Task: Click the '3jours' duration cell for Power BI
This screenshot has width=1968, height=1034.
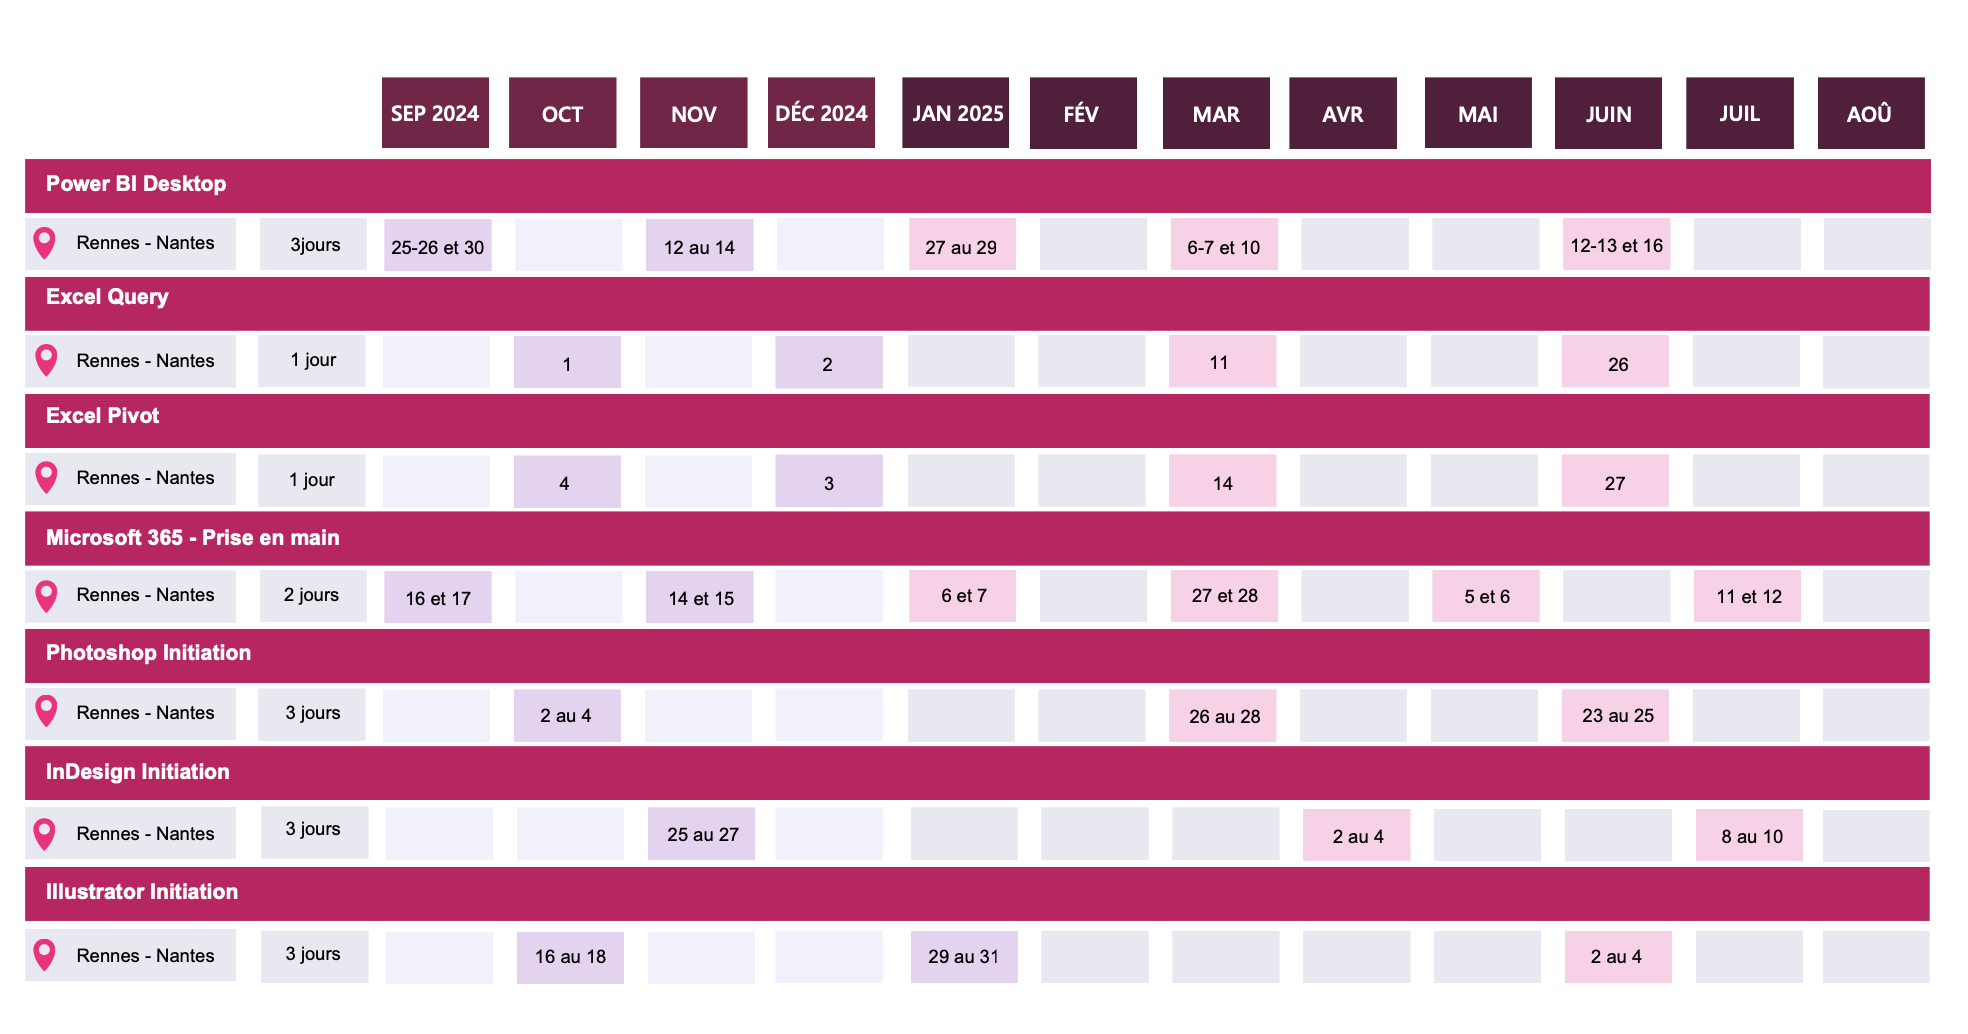Action: [314, 245]
